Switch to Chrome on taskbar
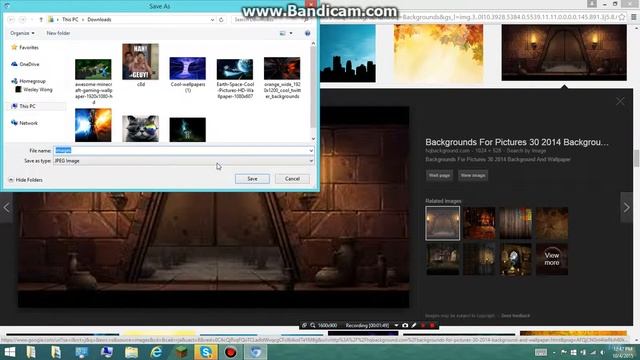640x360 pixels. coord(256,352)
